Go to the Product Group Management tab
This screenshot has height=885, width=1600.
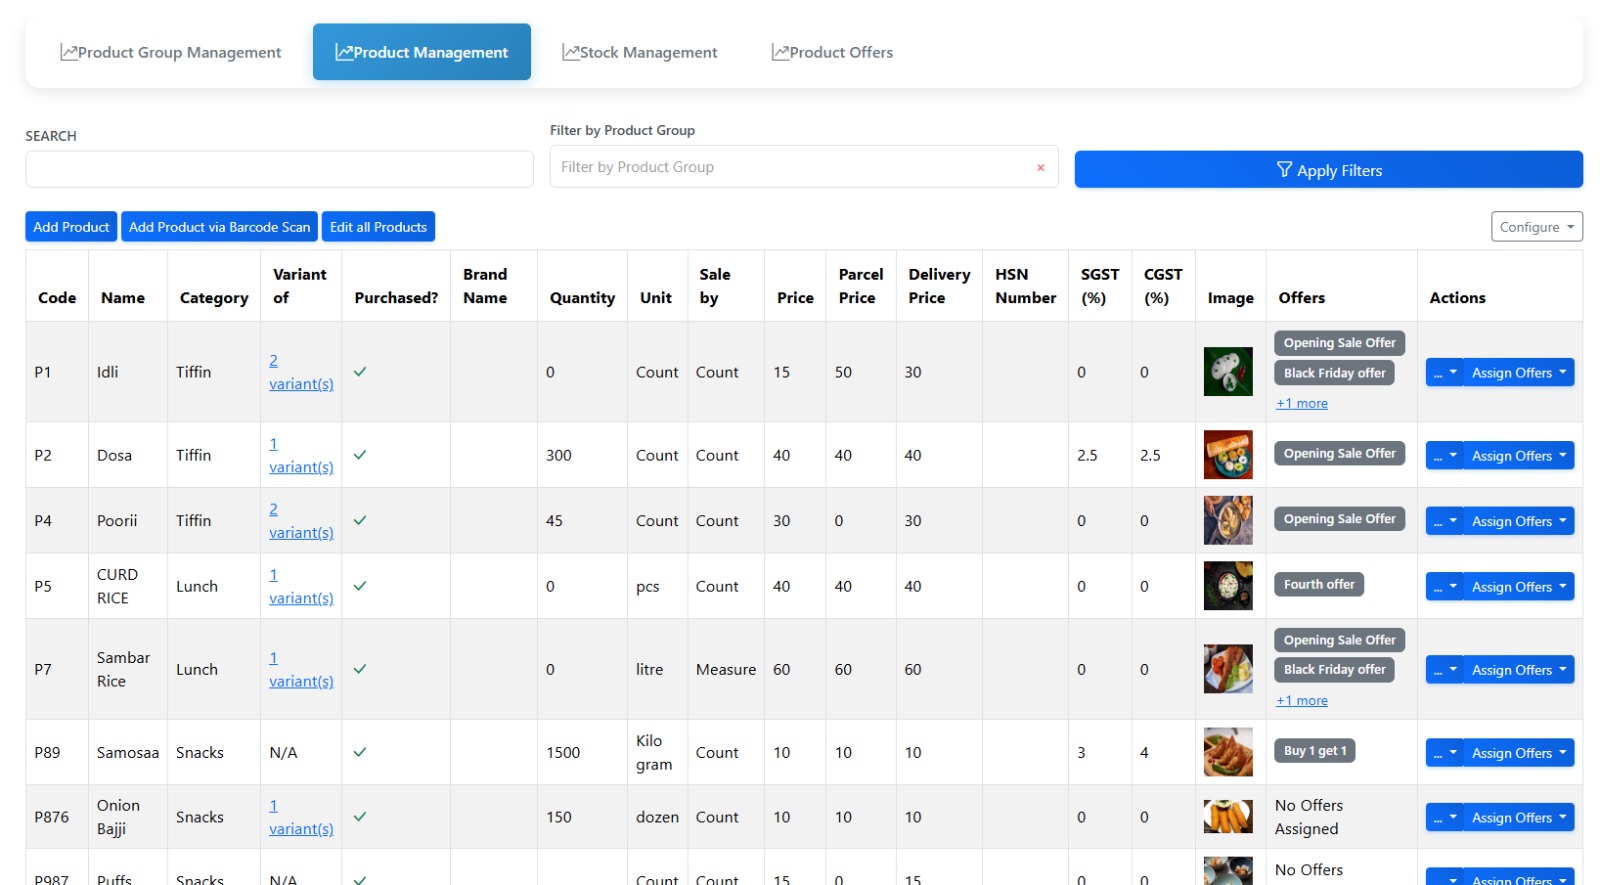tap(171, 53)
